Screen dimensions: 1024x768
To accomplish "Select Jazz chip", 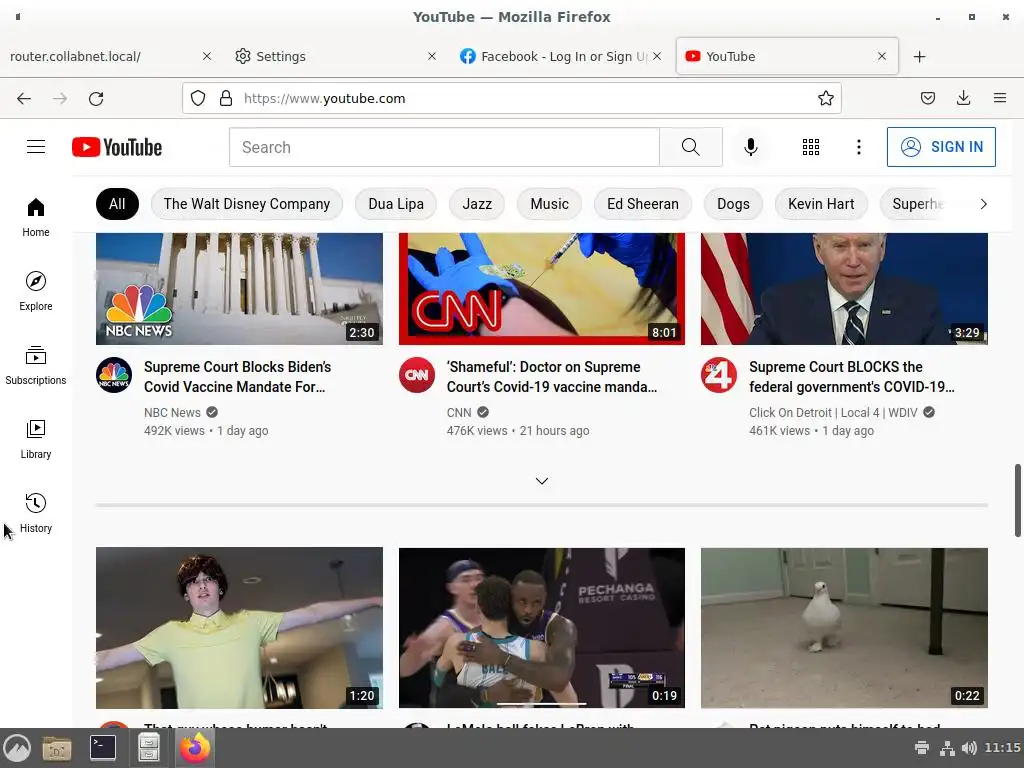I will tap(477, 204).
